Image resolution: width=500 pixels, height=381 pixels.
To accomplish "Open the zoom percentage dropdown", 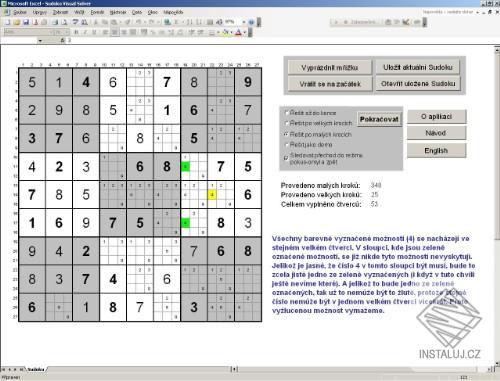I will click(244, 22).
